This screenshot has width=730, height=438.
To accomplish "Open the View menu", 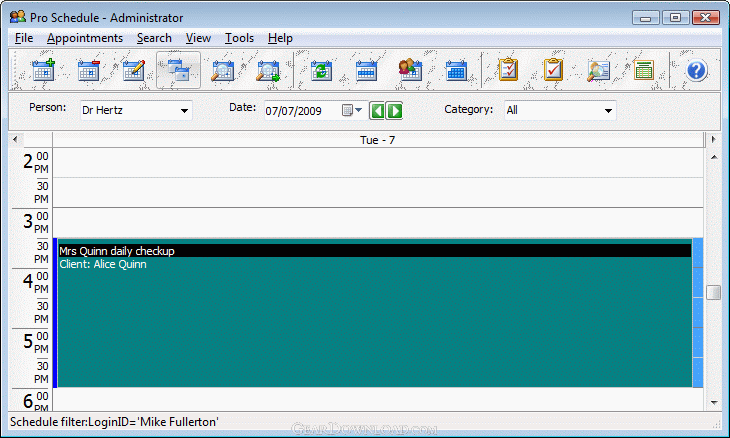I will (198, 38).
